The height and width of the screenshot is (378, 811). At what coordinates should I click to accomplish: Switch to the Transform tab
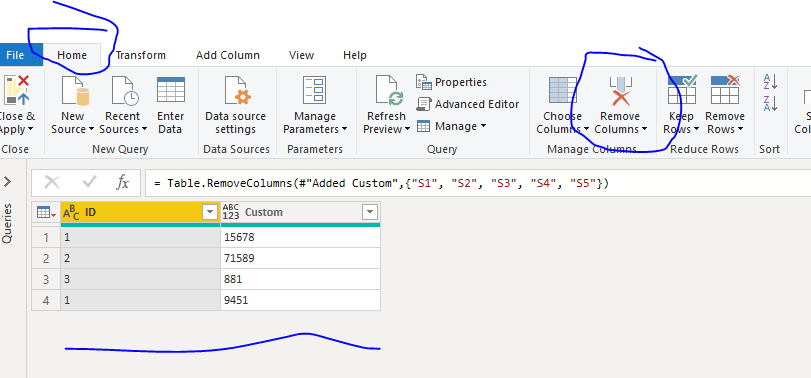click(141, 55)
